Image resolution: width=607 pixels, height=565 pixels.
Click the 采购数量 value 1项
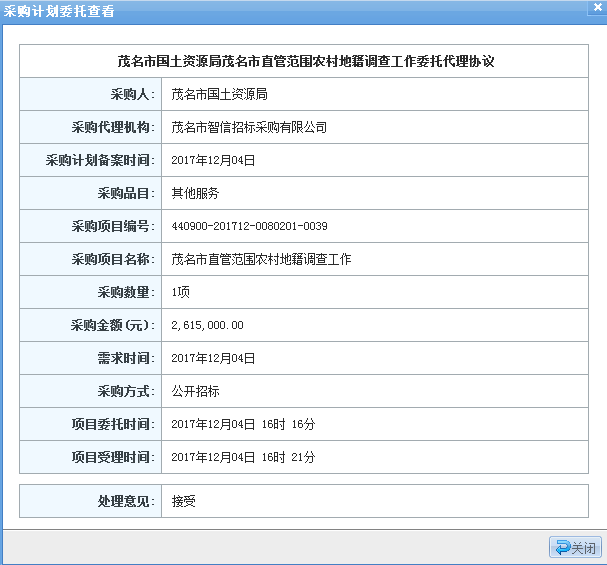(x=181, y=292)
